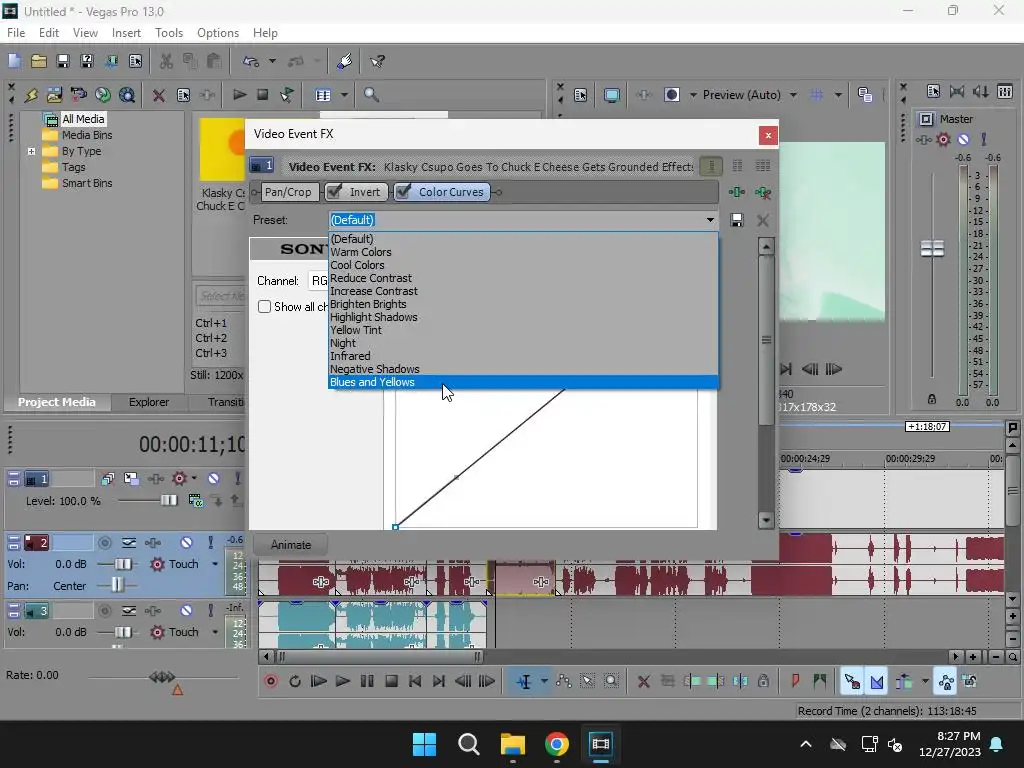Open Video Preview external monitor icon
The height and width of the screenshot is (768, 1024).
pyautogui.click(x=611, y=95)
